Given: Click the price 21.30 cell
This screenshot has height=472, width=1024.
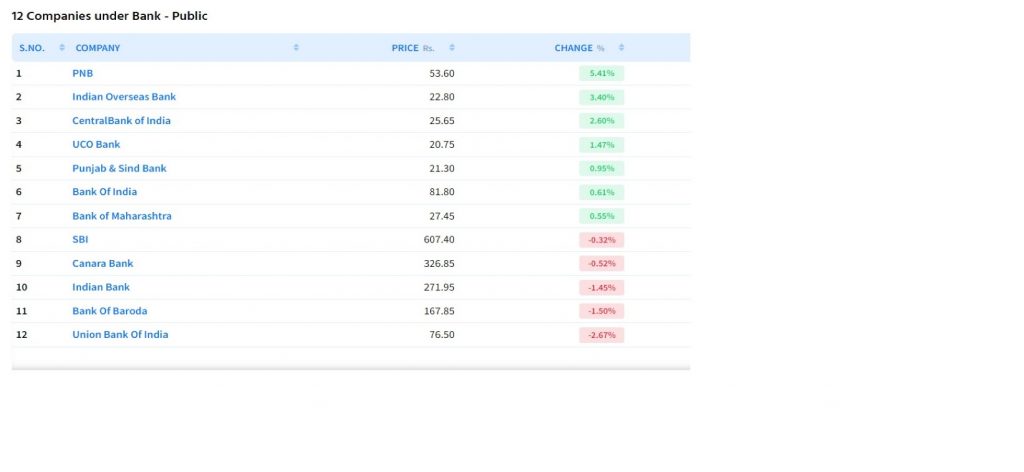Looking at the screenshot, I should pyautogui.click(x=441, y=168).
